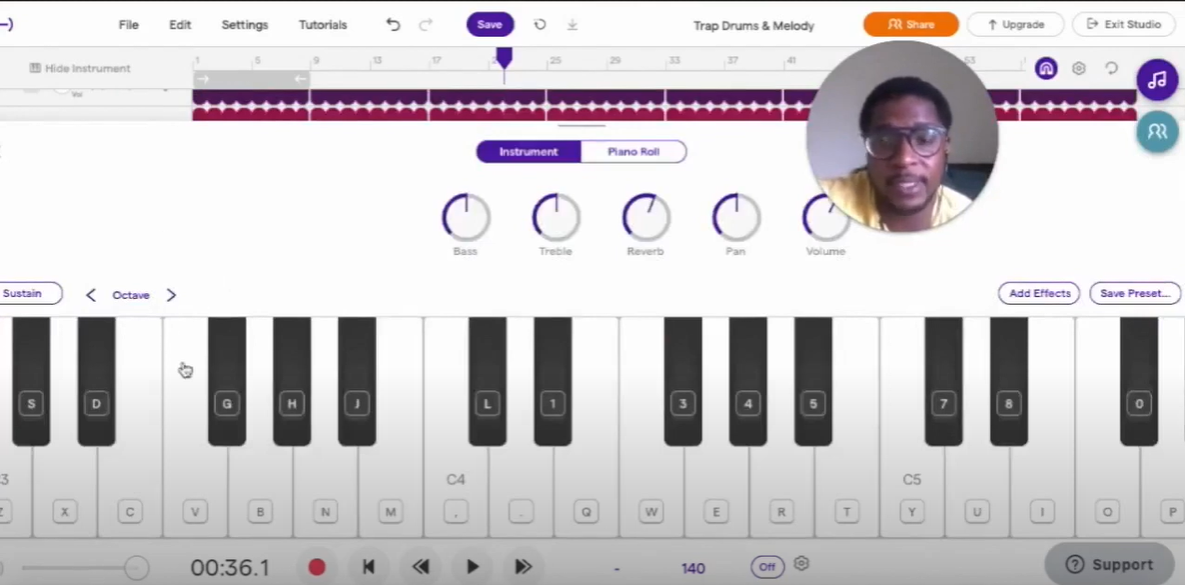This screenshot has width=1185, height=585.
Task: Open the Save Preset dropdown
Action: pos(1134,293)
